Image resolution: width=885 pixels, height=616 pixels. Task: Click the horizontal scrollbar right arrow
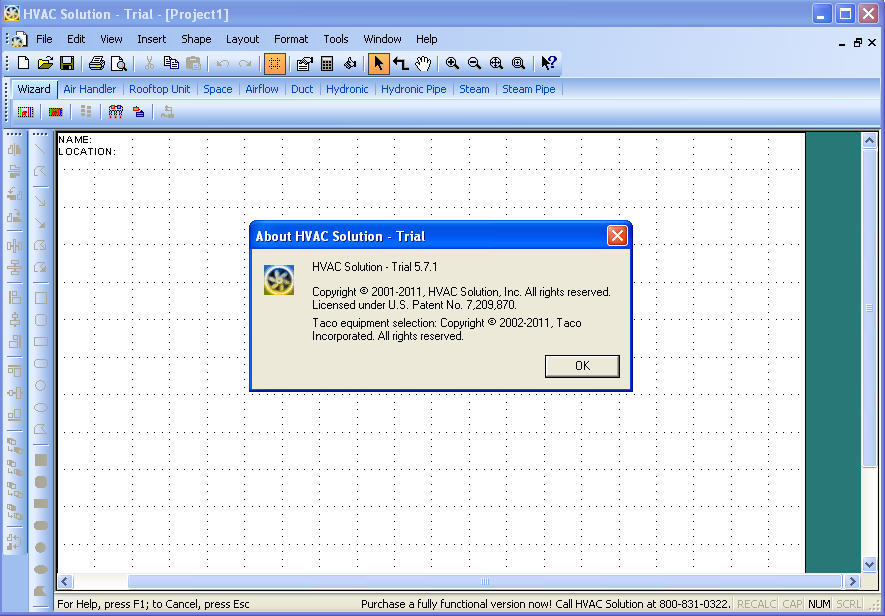coord(852,581)
